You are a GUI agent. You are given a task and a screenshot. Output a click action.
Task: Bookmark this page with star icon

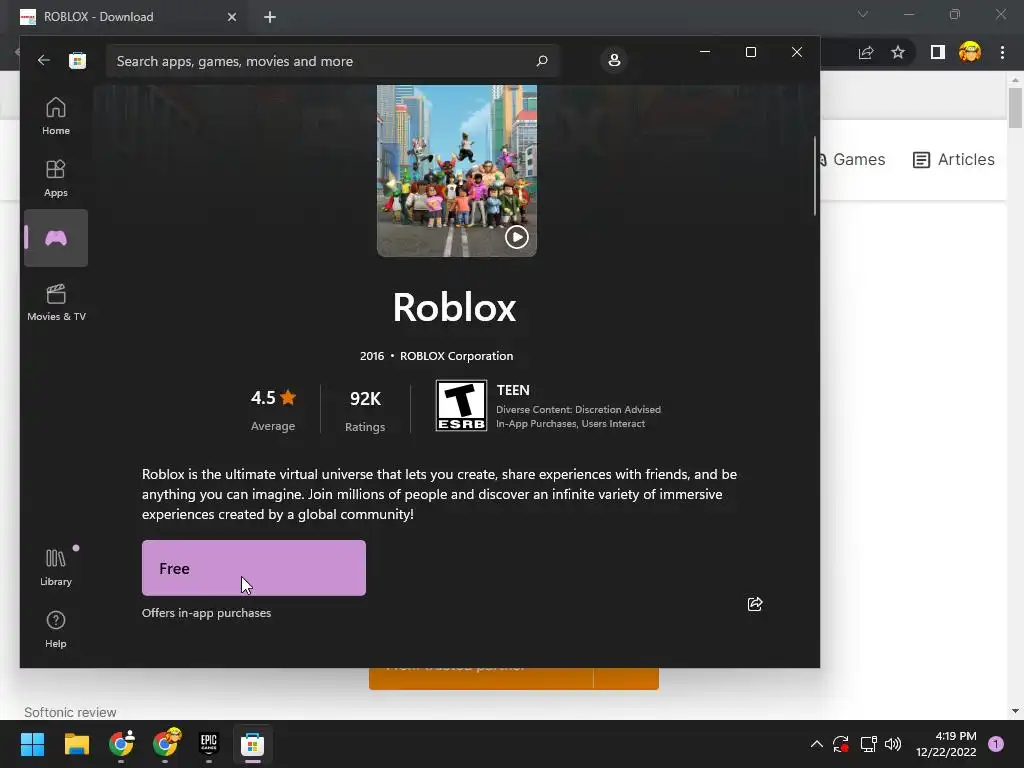point(898,52)
